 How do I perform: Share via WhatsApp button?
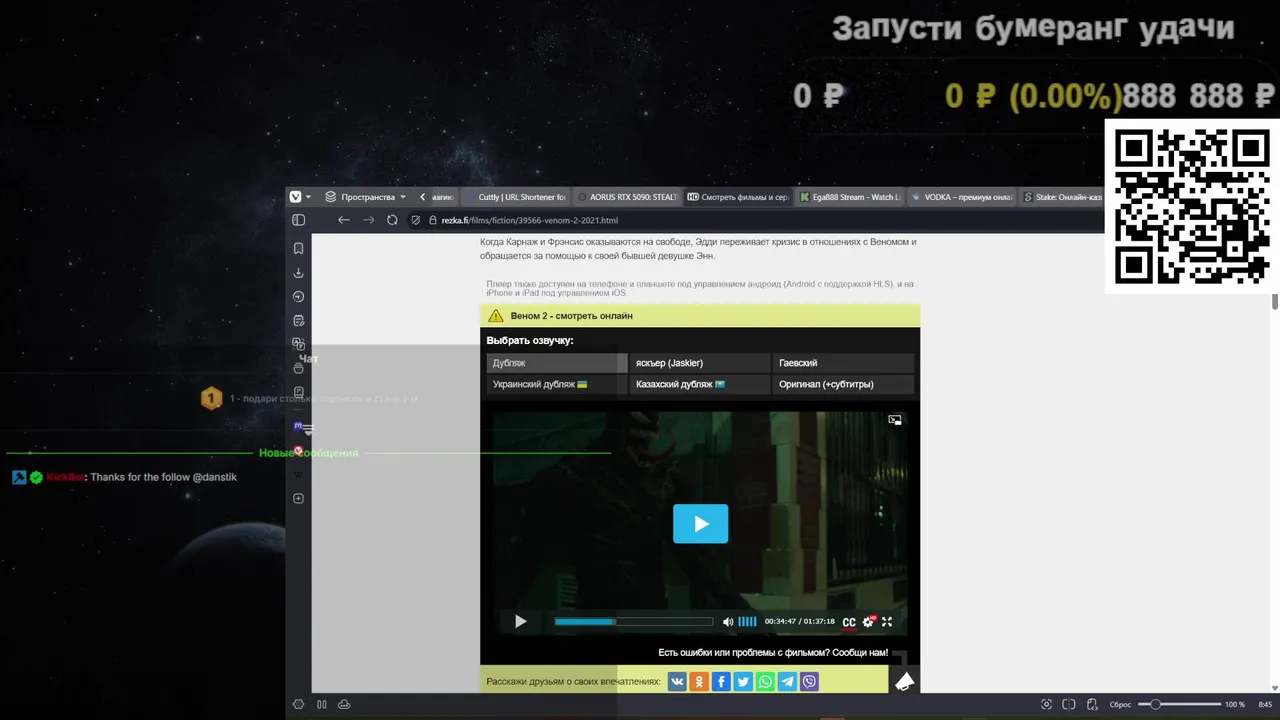(765, 682)
